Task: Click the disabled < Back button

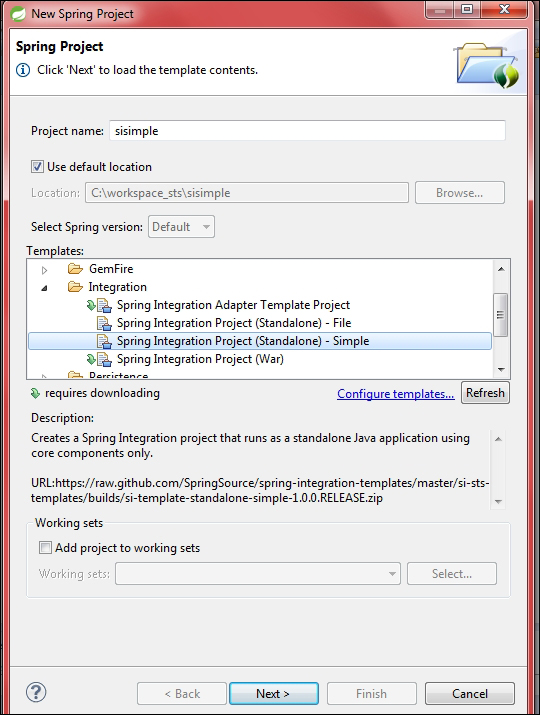Action: 182,694
